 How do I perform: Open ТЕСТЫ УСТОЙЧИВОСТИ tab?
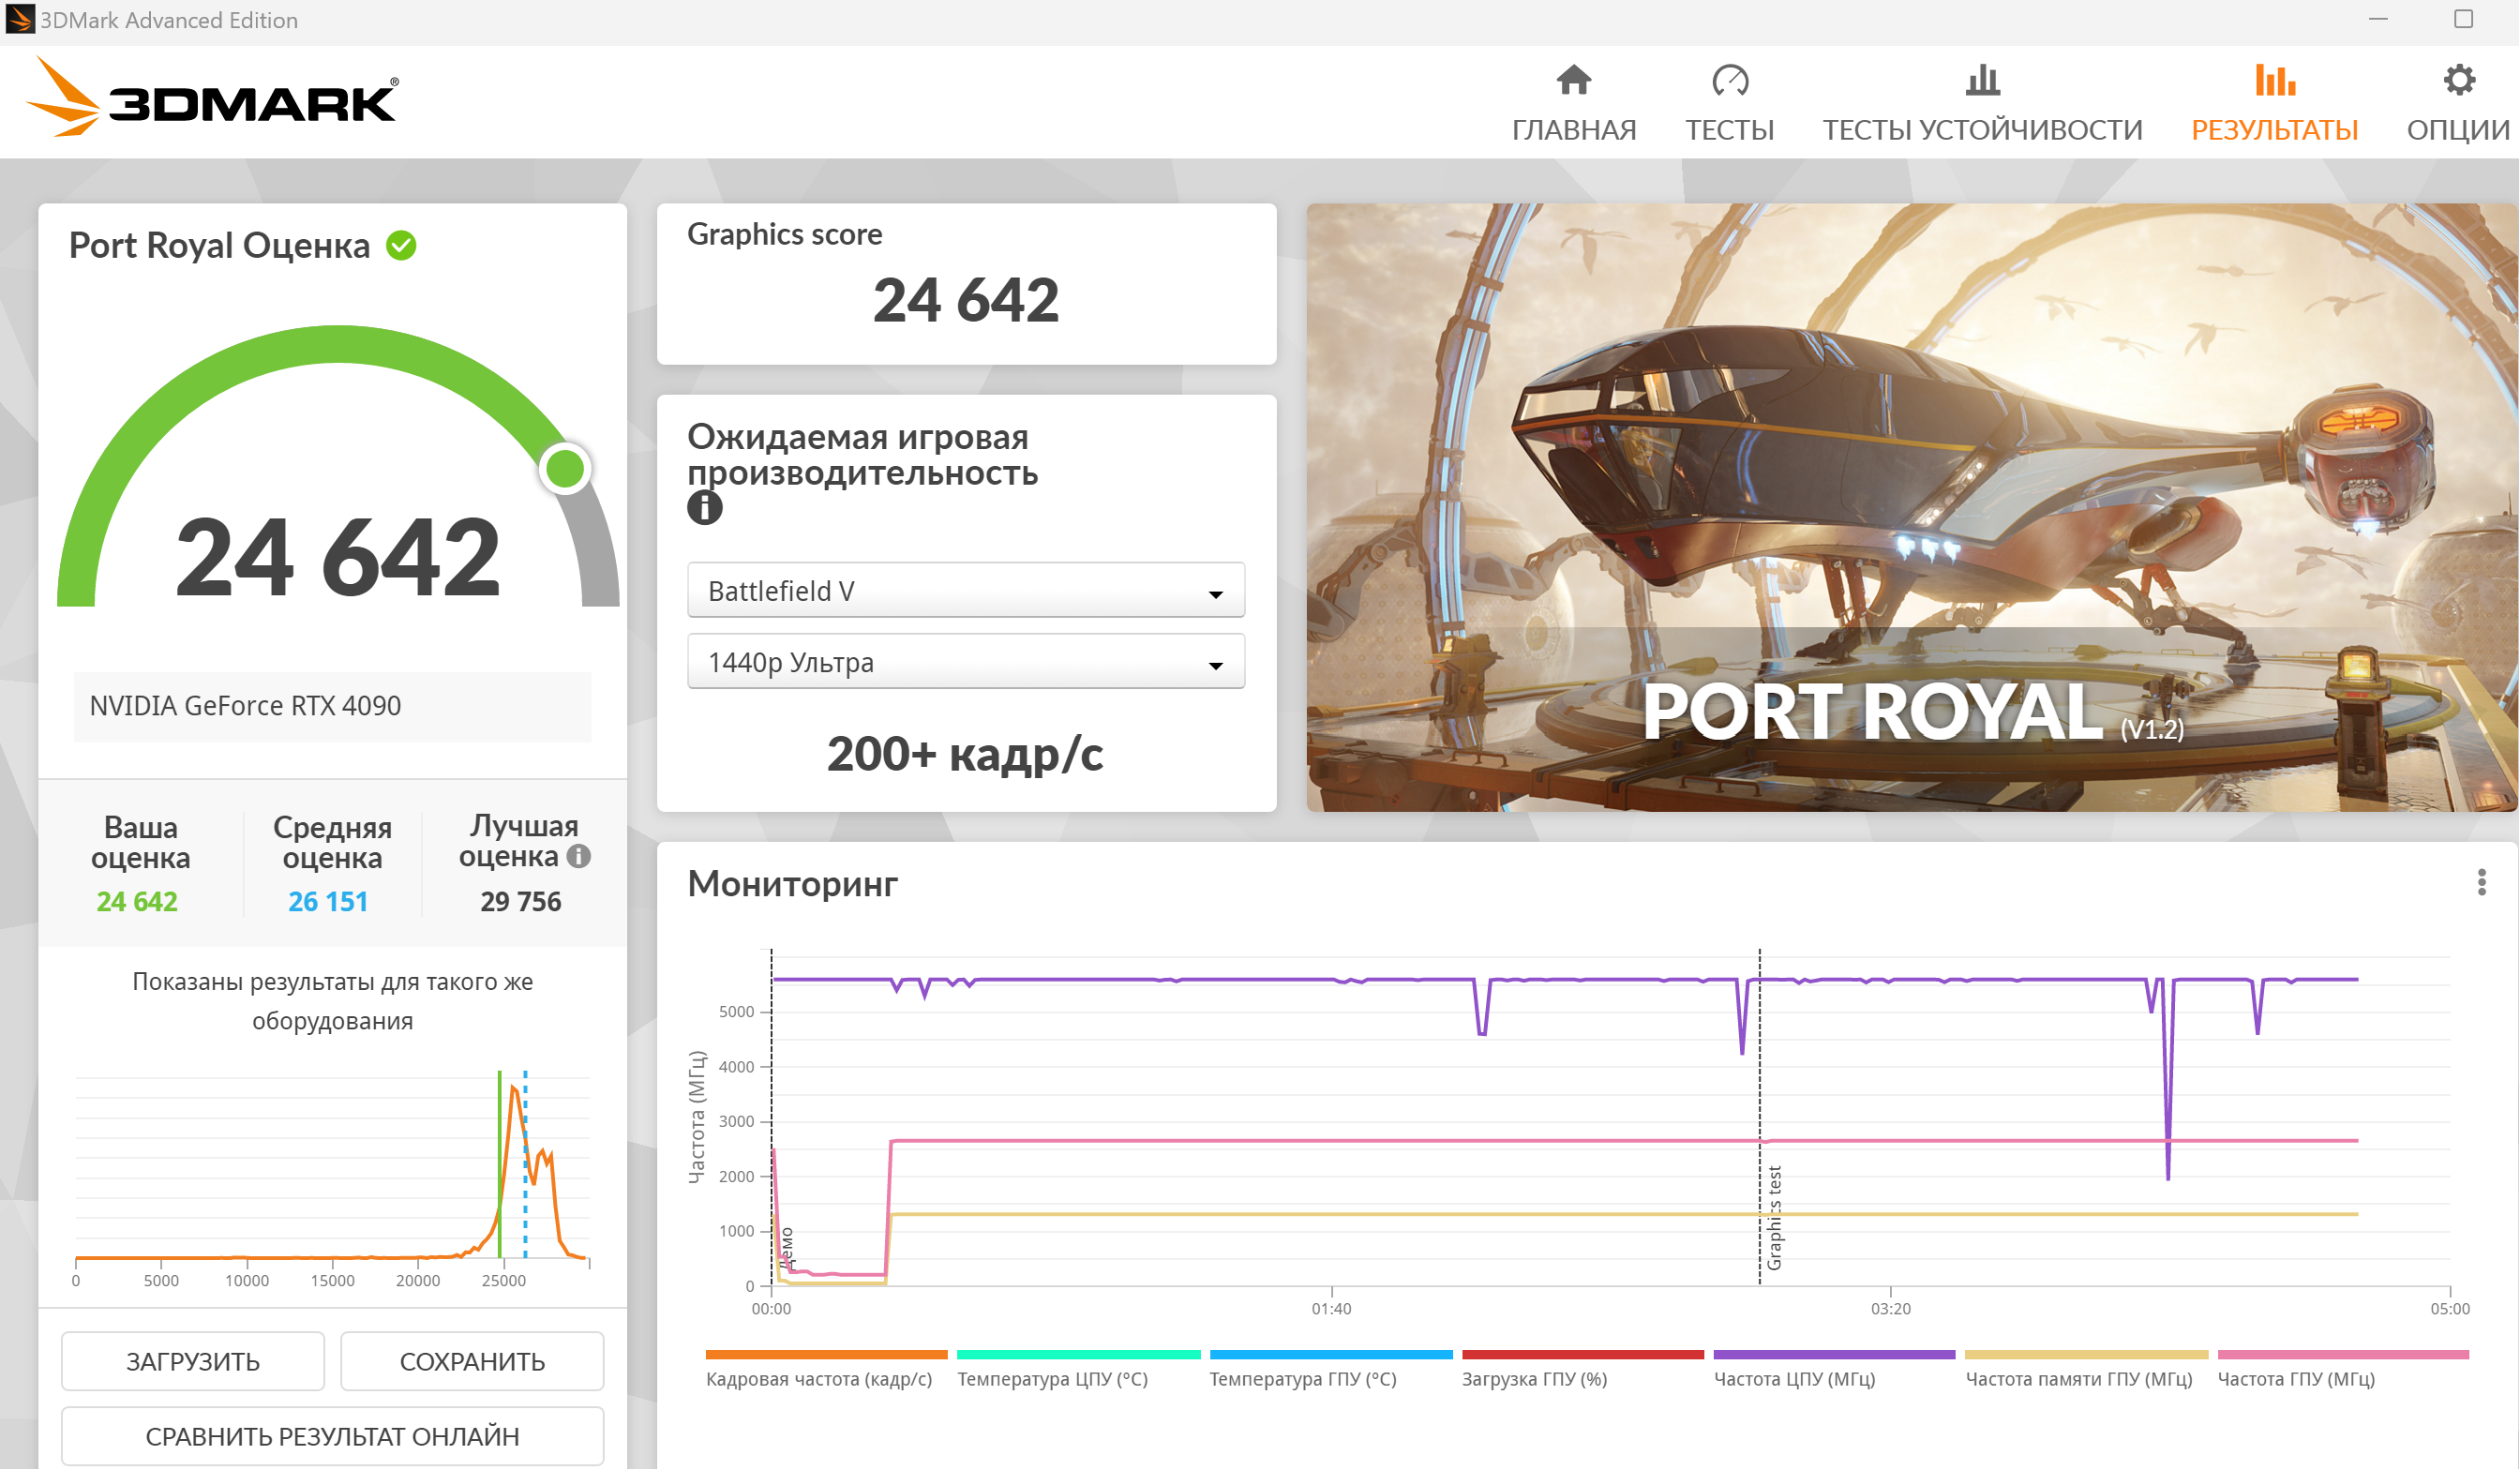tap(1982, 129)
